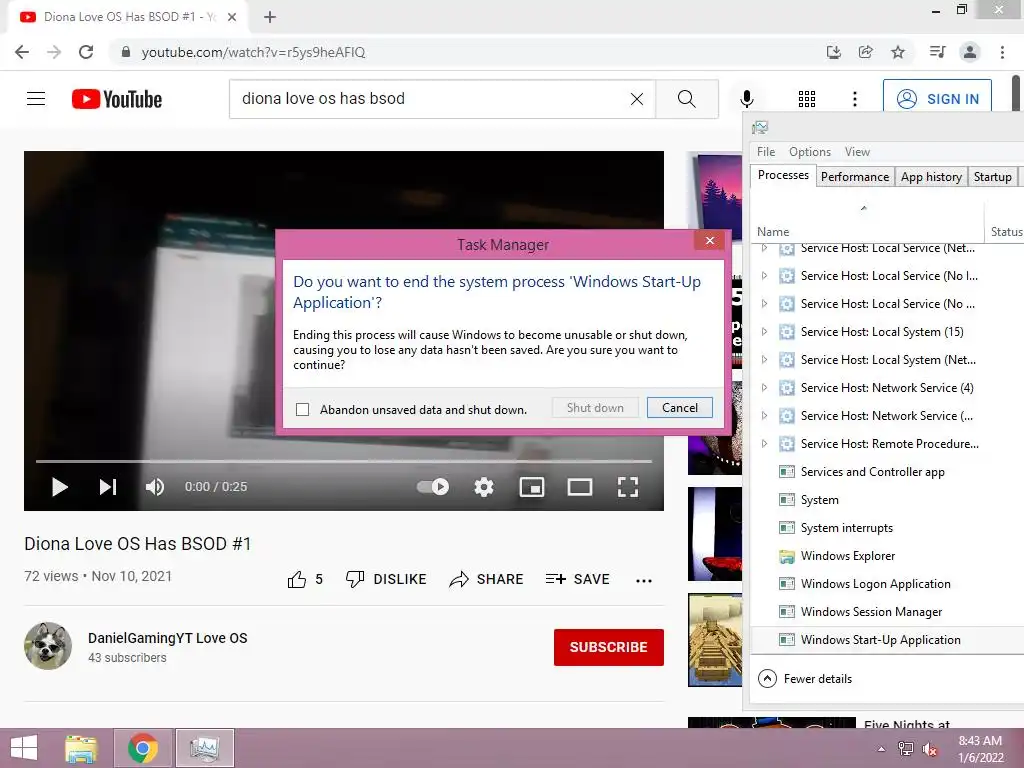Viewport: 1024px width, 768px height.
Task: Reload the YouTube page
Action: [x=86, y=52]
